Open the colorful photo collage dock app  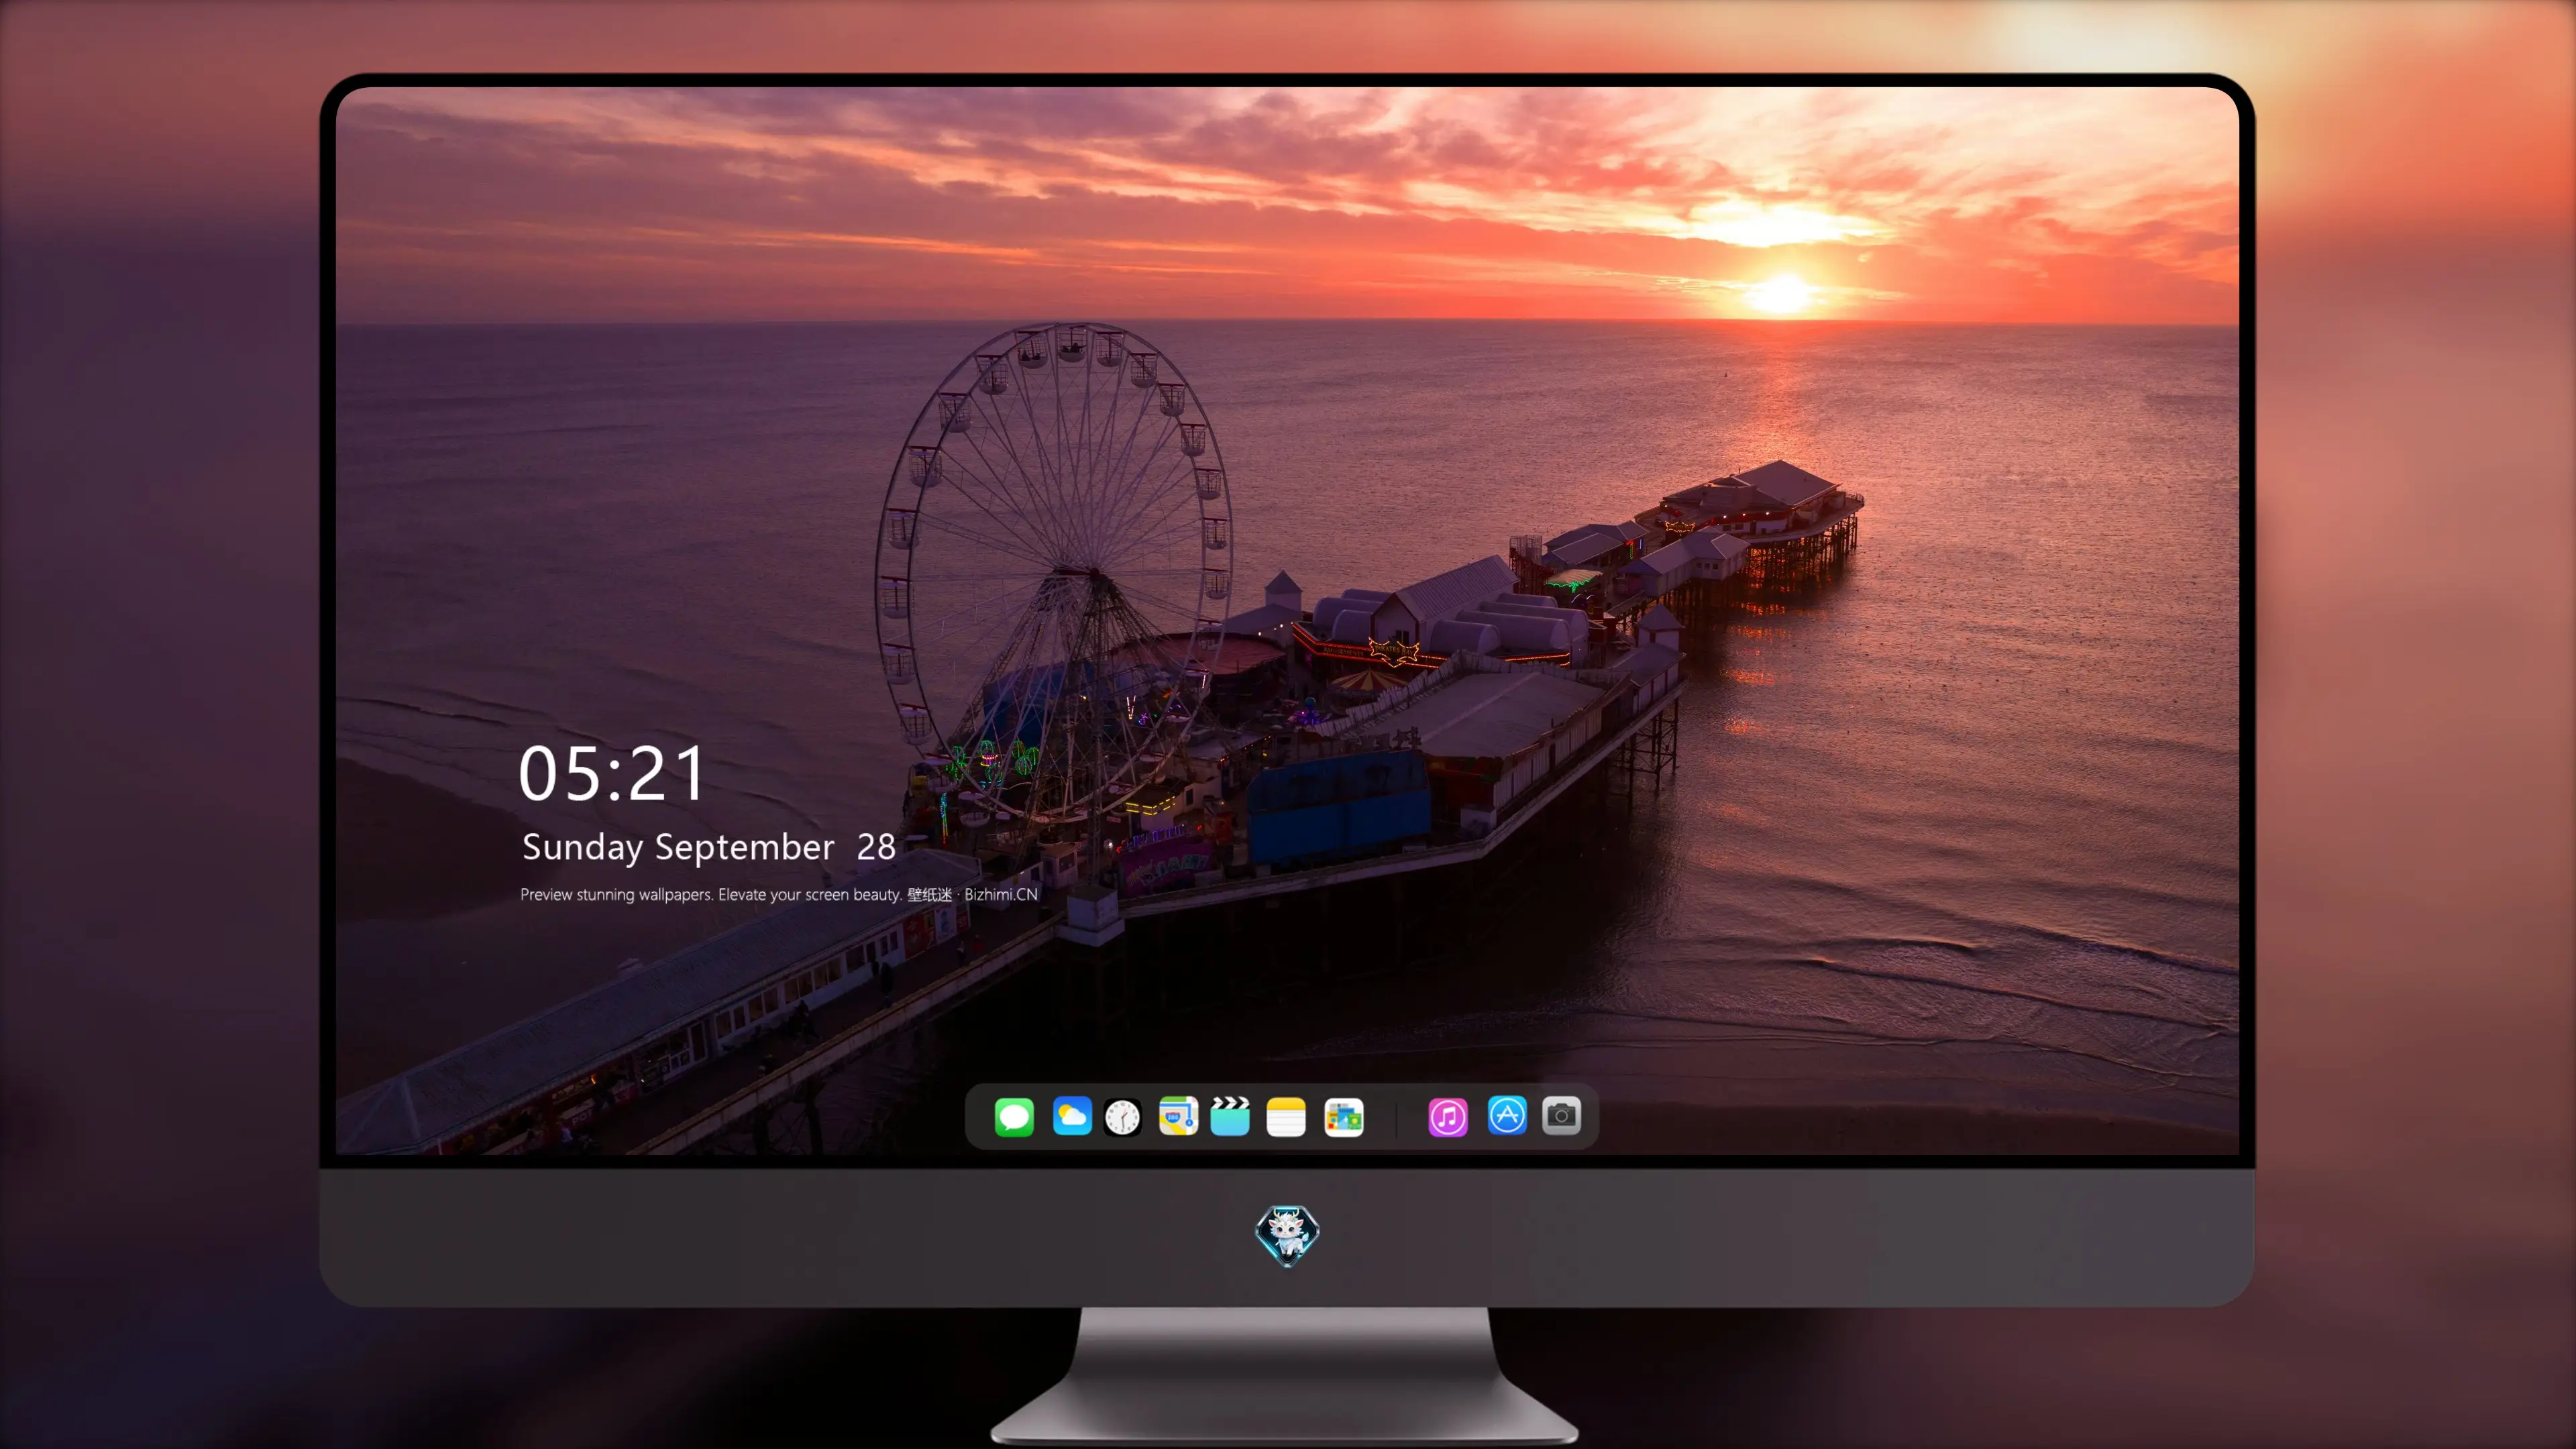click(1343, 1117)
